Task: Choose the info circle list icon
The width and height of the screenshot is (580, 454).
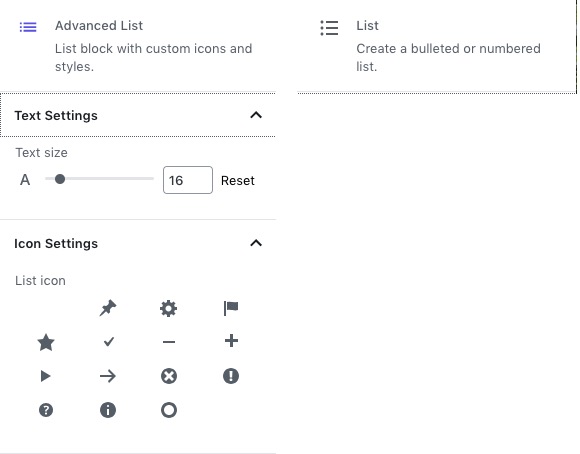Action: tap(108, 410)
